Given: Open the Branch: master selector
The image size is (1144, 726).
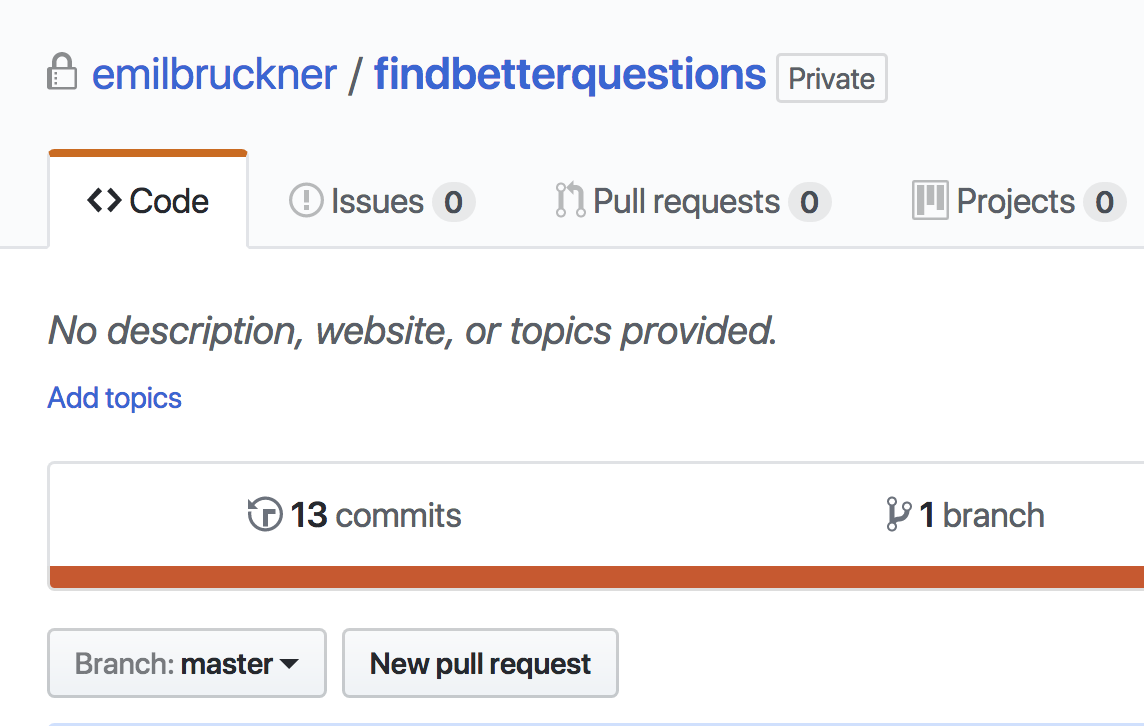Looking at the screenshot, I should click(x=187, y=663).
